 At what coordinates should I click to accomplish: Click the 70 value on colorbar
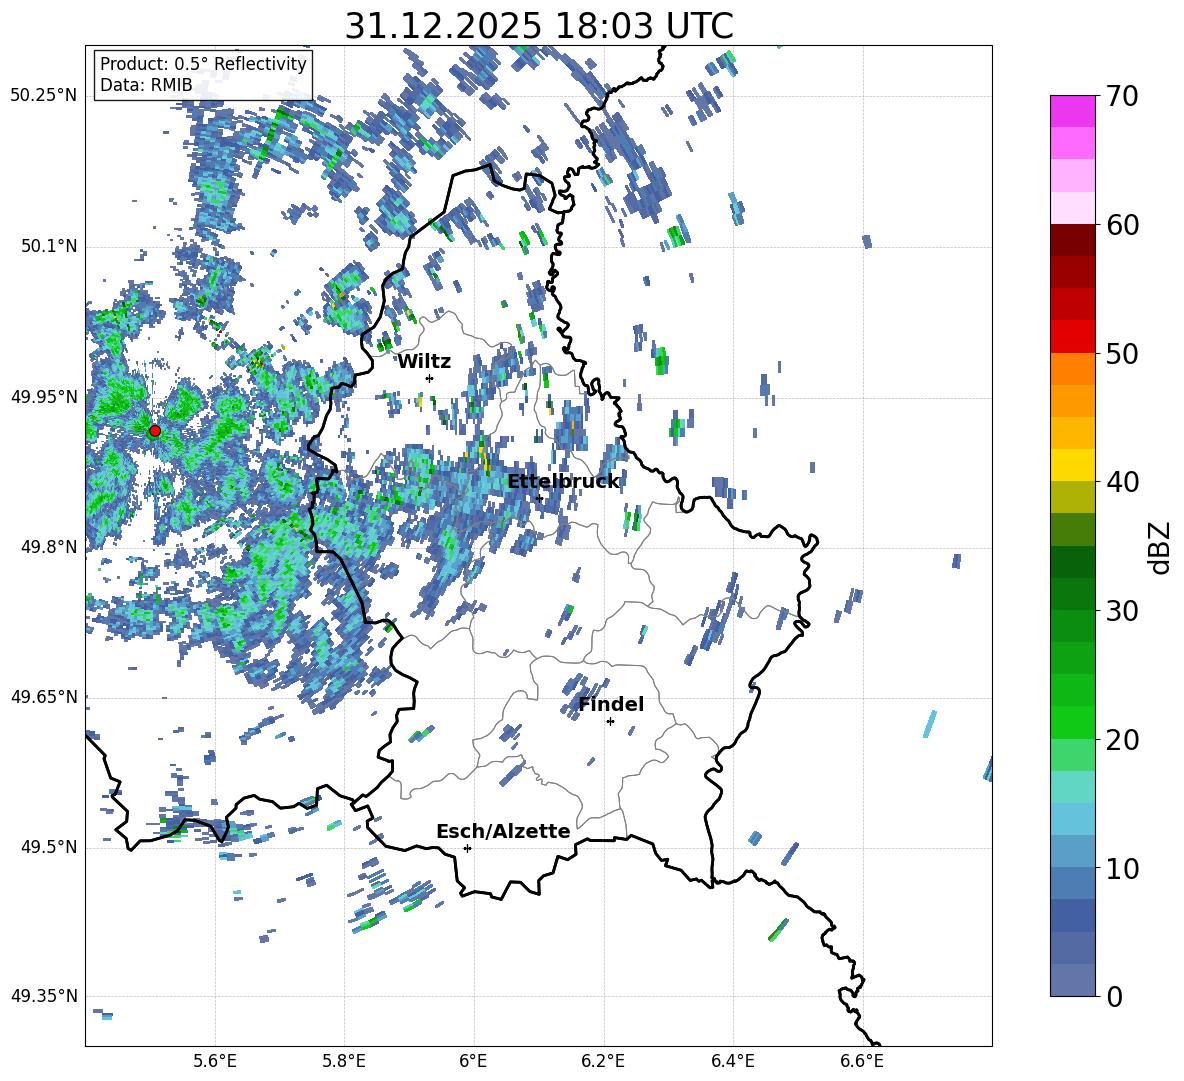(x=1122, y=97)
